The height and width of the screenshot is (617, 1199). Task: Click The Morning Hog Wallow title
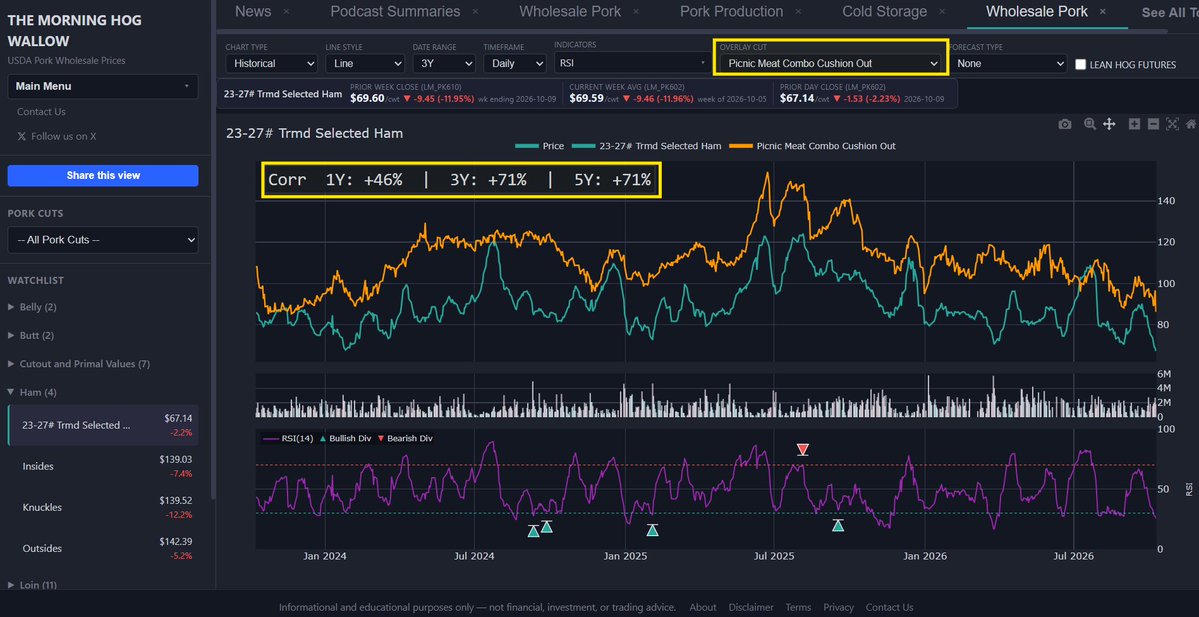tap(74, 31)
